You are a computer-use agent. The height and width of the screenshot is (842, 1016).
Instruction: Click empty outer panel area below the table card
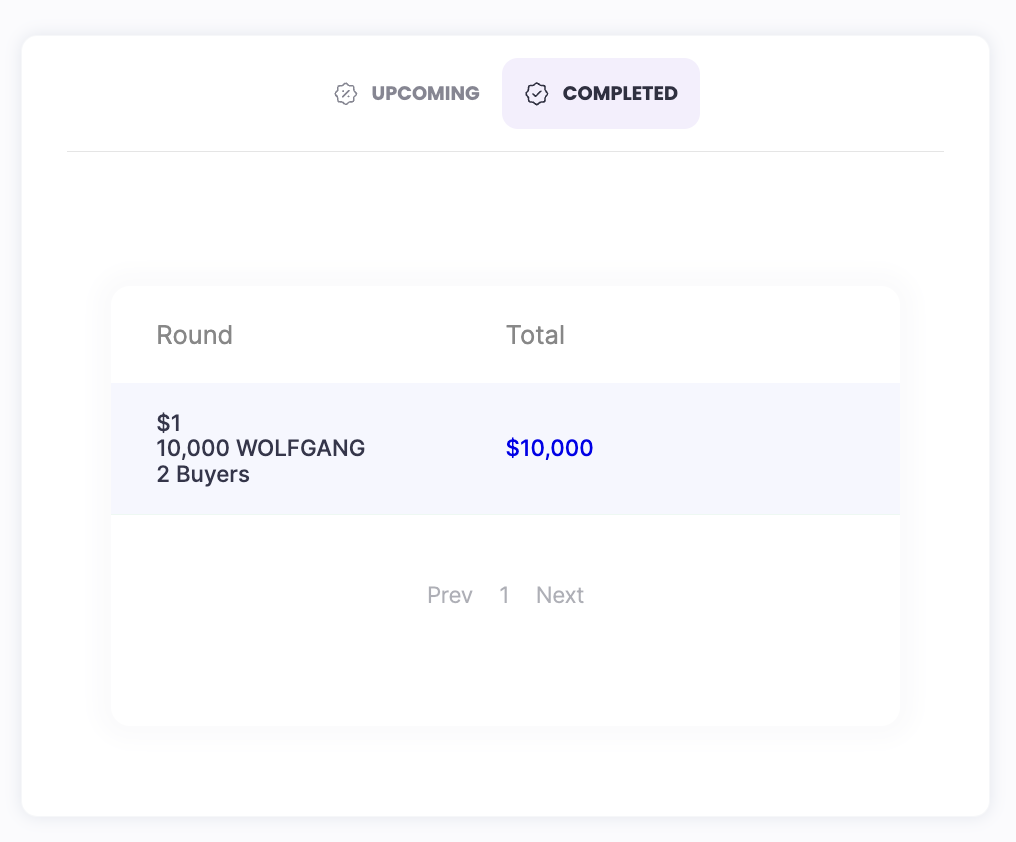pos(505,772)
